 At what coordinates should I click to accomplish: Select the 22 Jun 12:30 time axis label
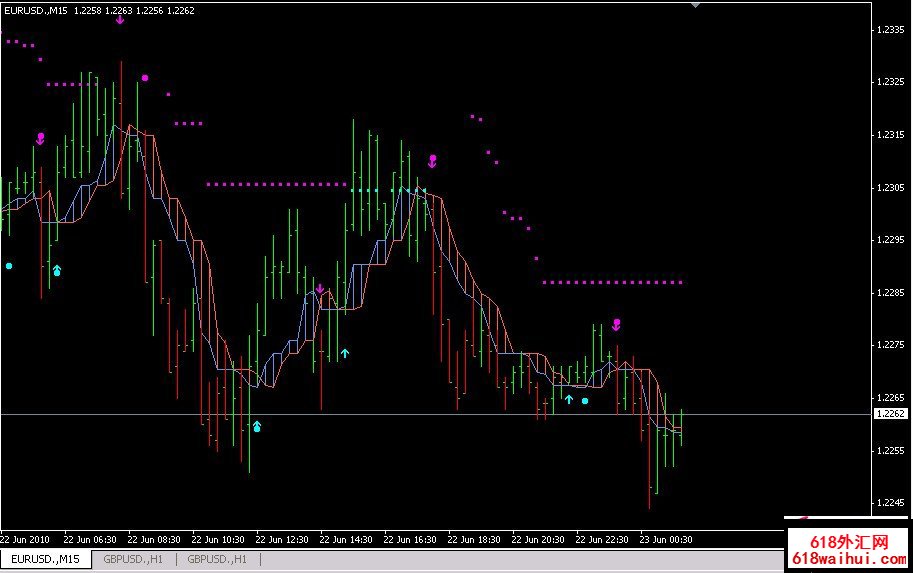click(282, 539)
